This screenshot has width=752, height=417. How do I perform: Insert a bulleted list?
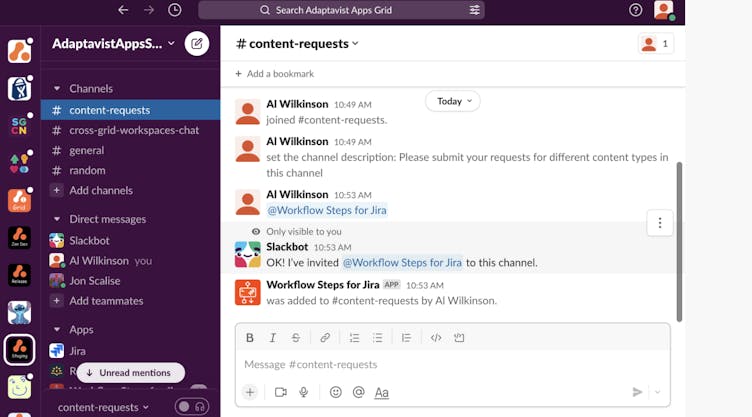coord(377,338)
